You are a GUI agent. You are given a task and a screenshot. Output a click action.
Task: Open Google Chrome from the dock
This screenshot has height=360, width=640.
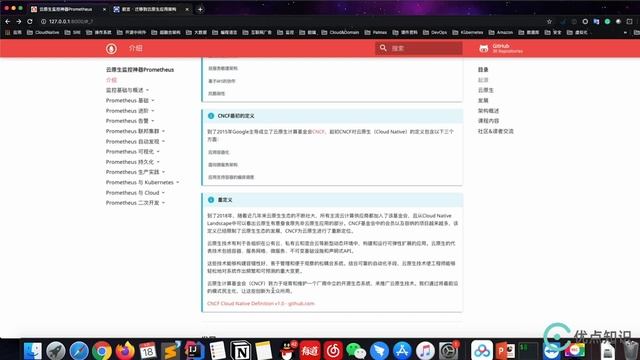click(x=102, y=351)
